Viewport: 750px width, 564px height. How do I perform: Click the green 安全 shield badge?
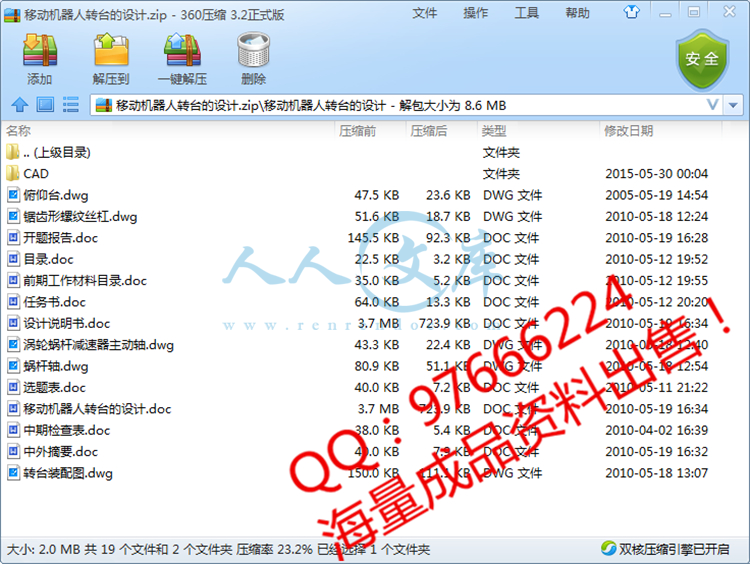point(702,59)
